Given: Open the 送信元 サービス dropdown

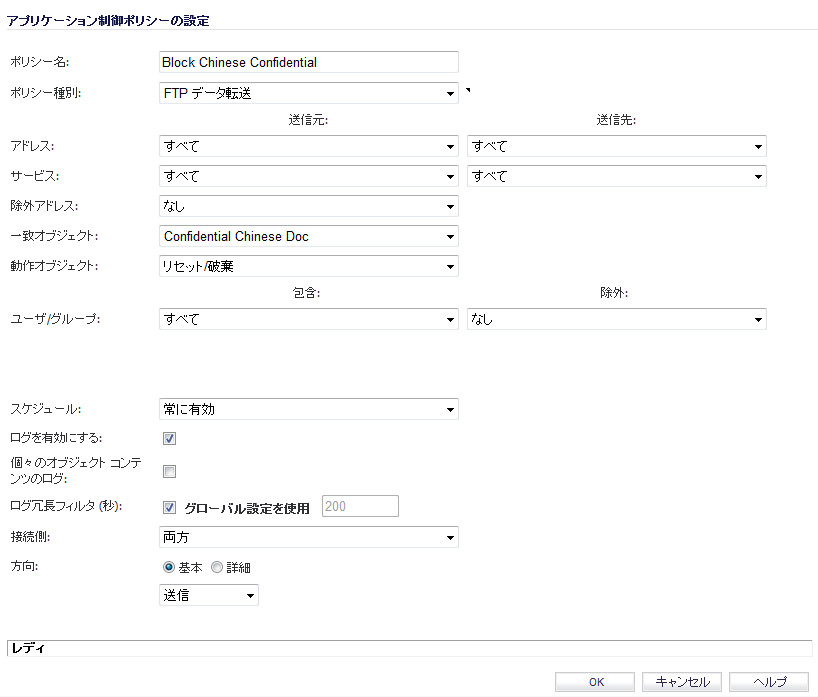Looking at the screenshot, I should [308, 176].
